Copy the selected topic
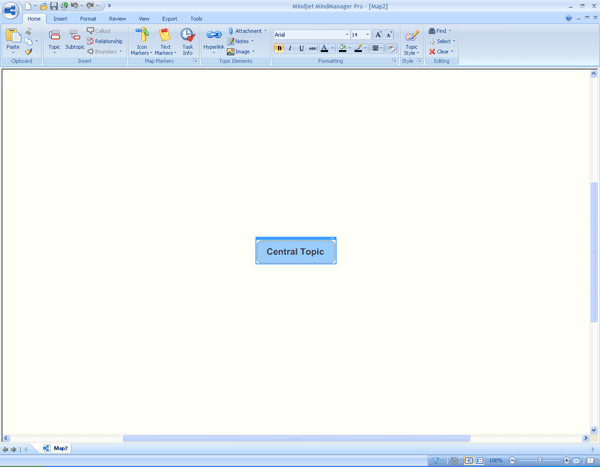 point(29,41)
